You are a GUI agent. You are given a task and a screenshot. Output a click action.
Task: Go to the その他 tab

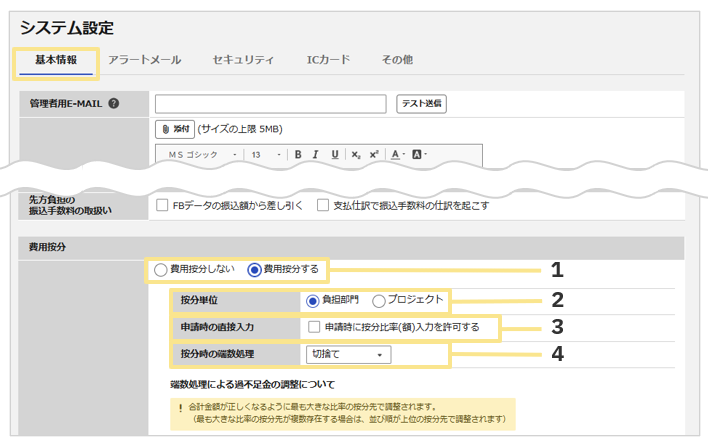397,60
